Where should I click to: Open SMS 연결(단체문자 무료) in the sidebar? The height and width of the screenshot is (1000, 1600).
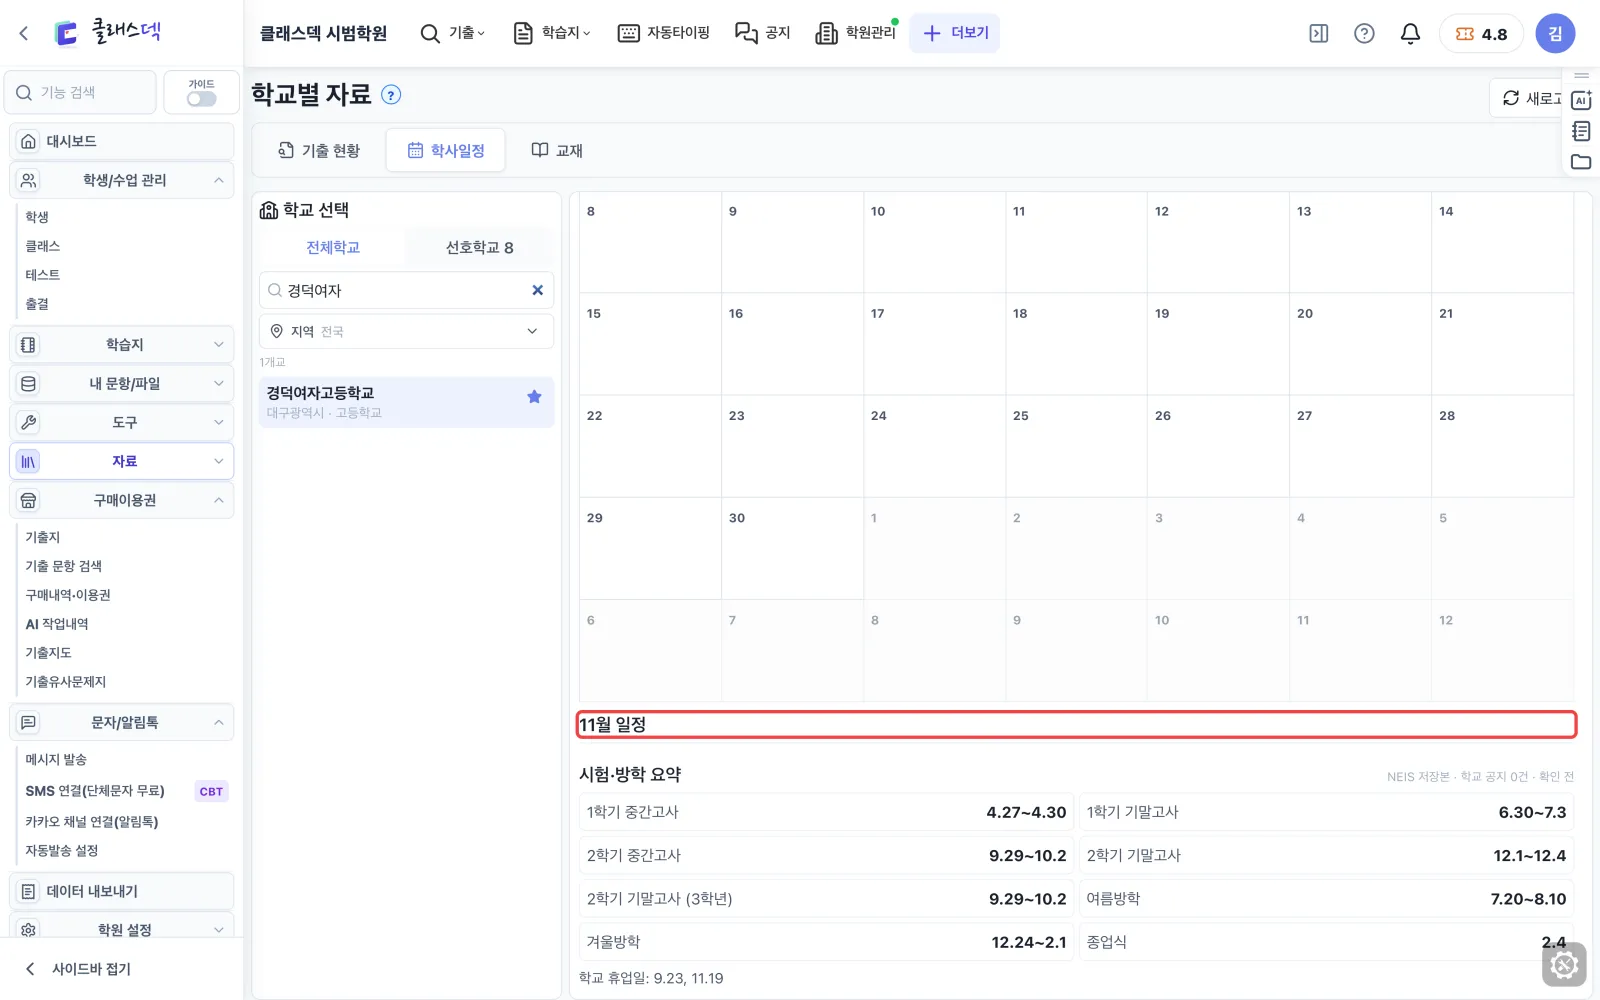click(x=95, y=791)
